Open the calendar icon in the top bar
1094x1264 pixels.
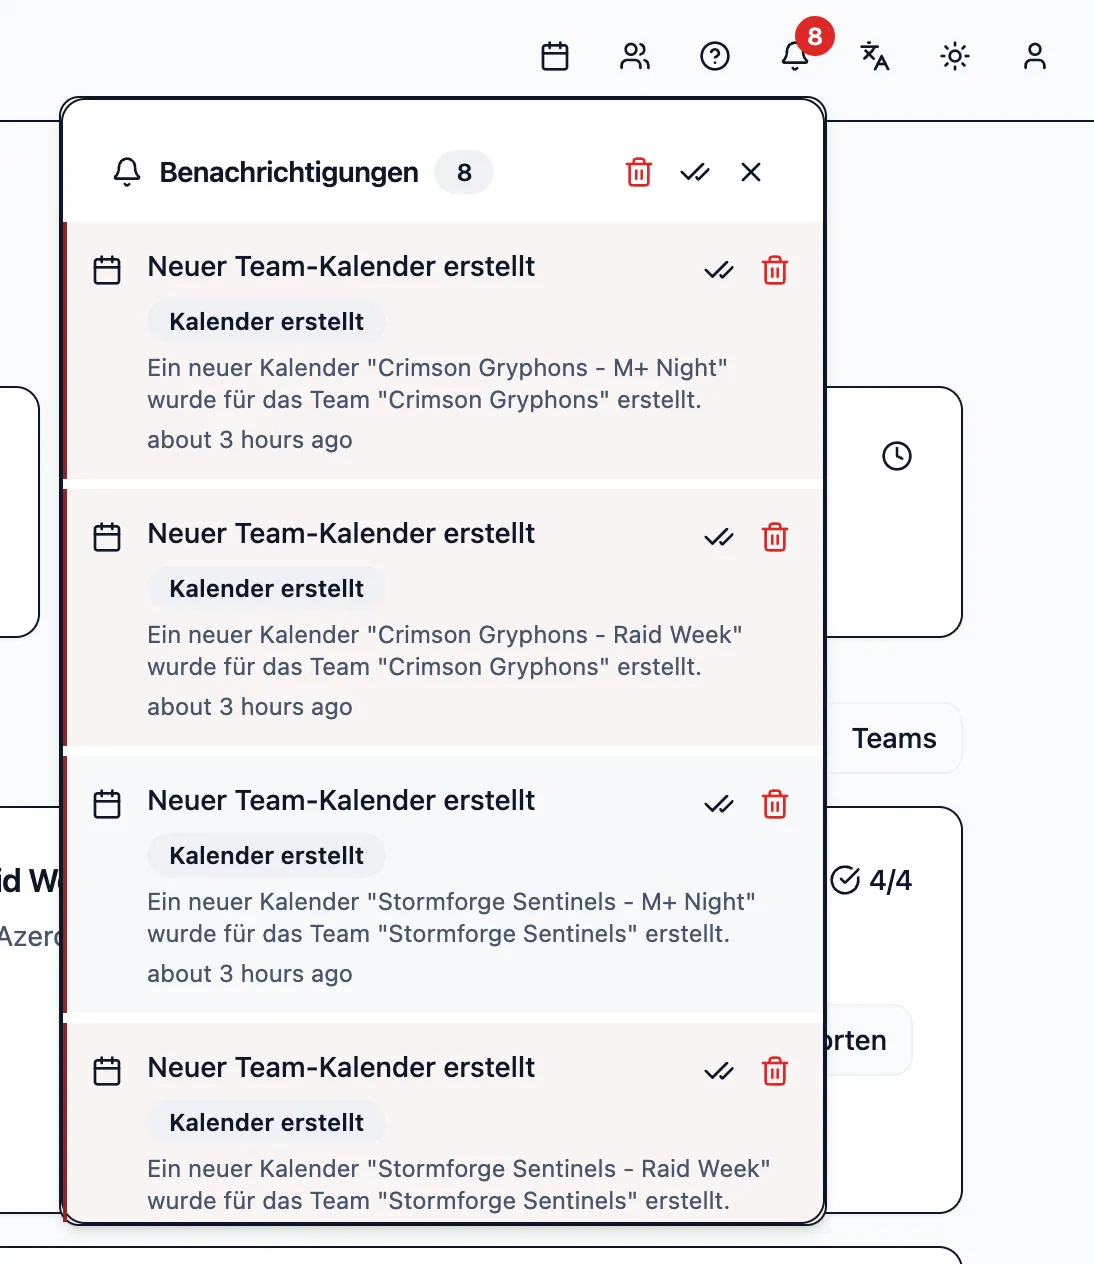556,56
